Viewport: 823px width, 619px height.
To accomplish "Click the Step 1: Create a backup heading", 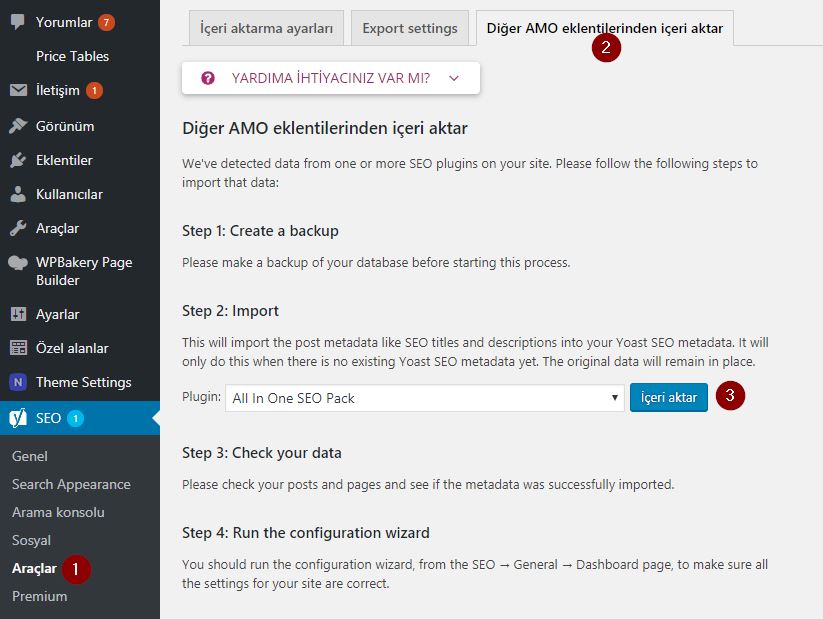I will pyautogui.click(x=260, y=231).
